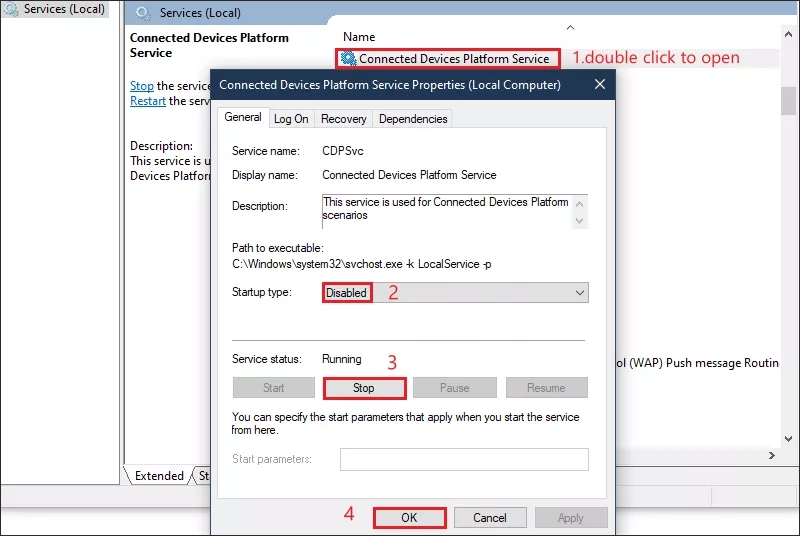Click the Cancel button
Screen dimensions: 800x536
[x=490, y=518]
